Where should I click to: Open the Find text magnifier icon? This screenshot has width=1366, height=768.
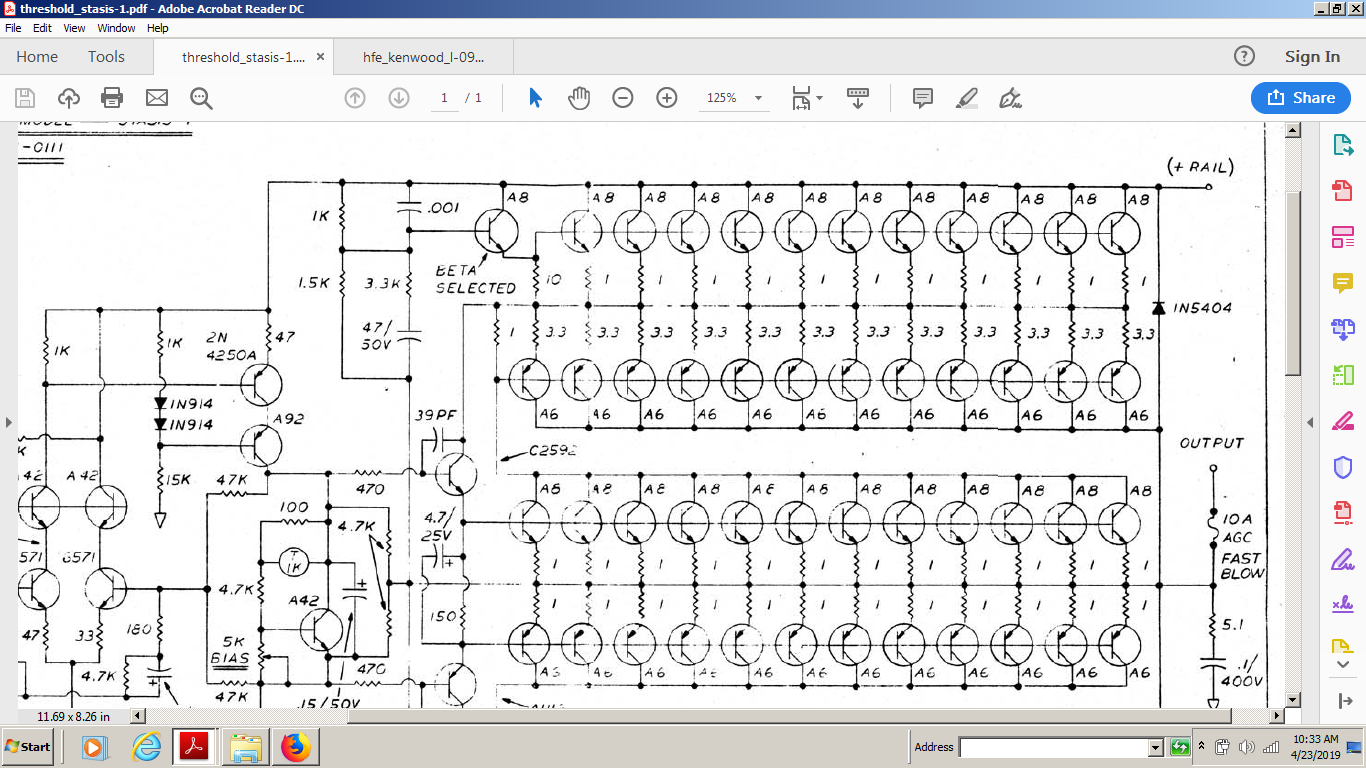[x=201, y=98]
